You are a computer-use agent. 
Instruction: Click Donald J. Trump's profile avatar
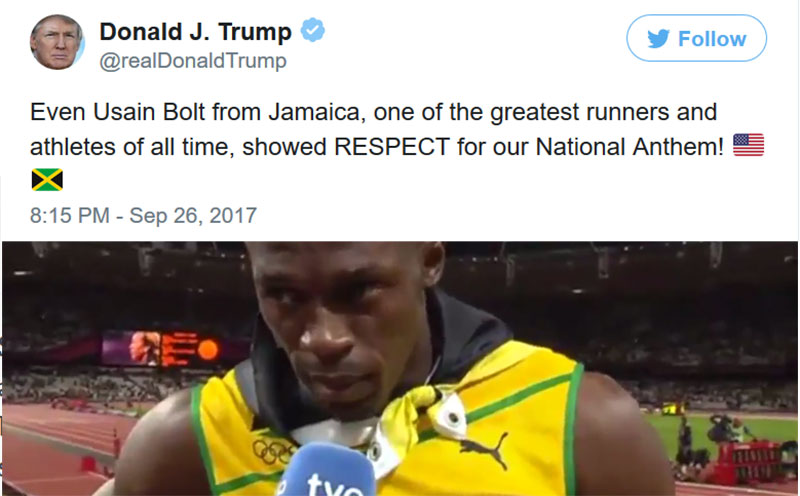pyautogui.click(x=57, y=42)
